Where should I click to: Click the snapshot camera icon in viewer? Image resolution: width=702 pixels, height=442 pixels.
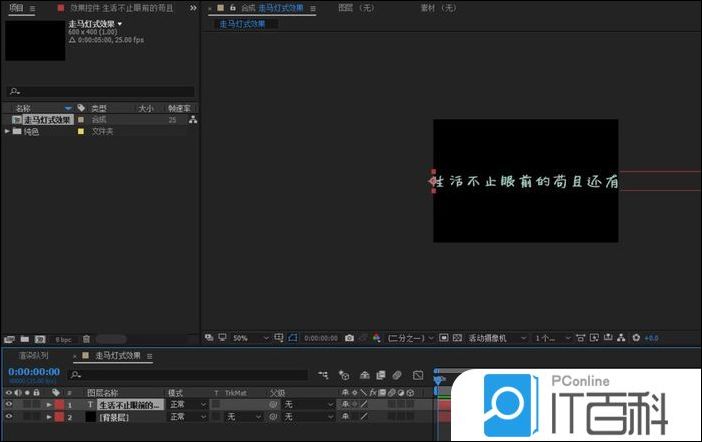(349, 338)
